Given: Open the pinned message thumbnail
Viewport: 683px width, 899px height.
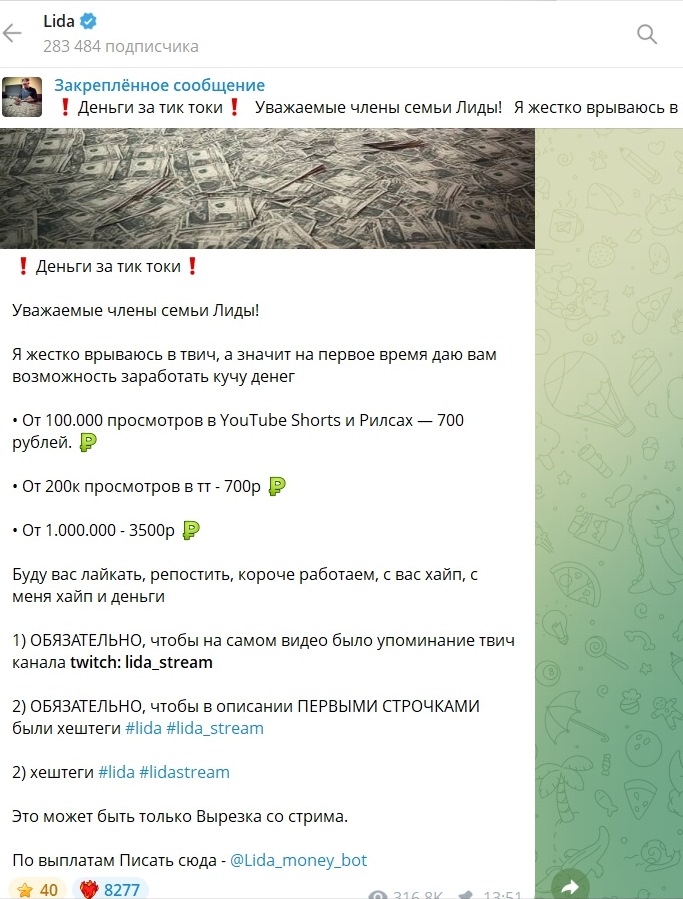Looking at the screenshot, I should [22, 97].
